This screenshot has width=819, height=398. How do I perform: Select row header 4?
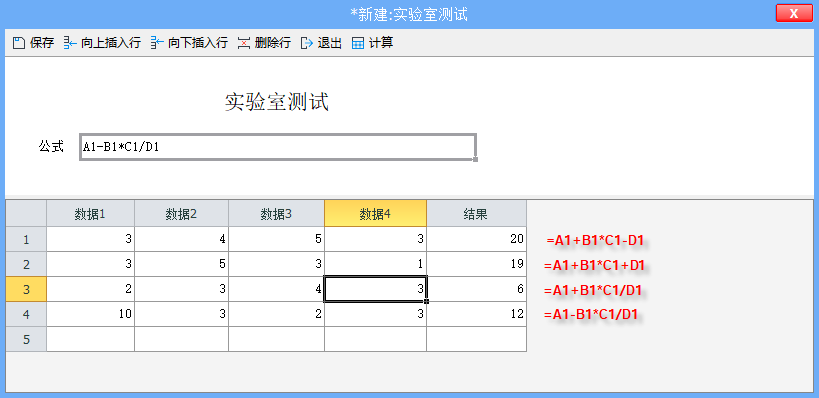pyautogui.click(x=26, y=314)
